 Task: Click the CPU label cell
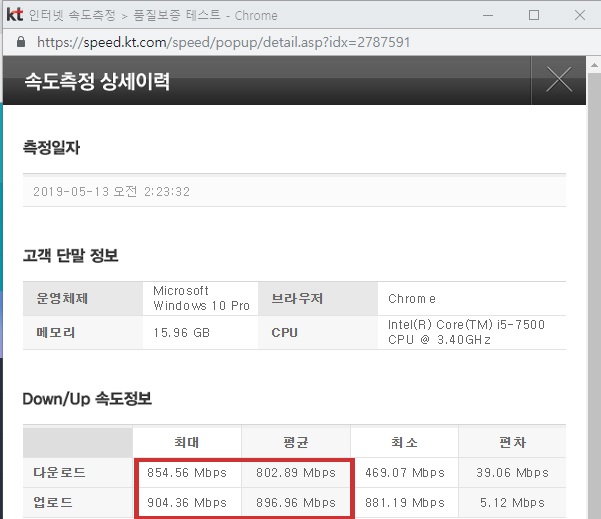[318, 332]
